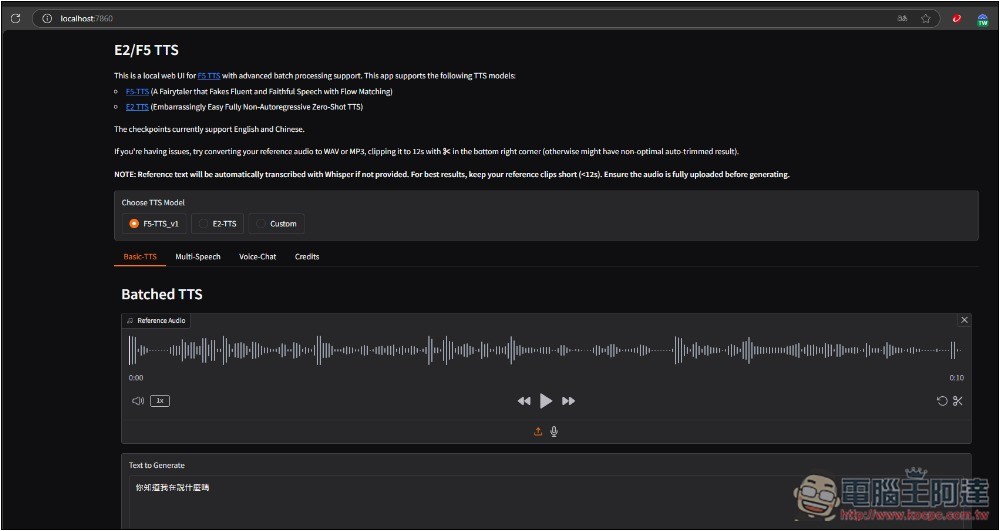Select the microphone record icon
This screenshot has height=531, width=1000.
[x=554, y=432]
